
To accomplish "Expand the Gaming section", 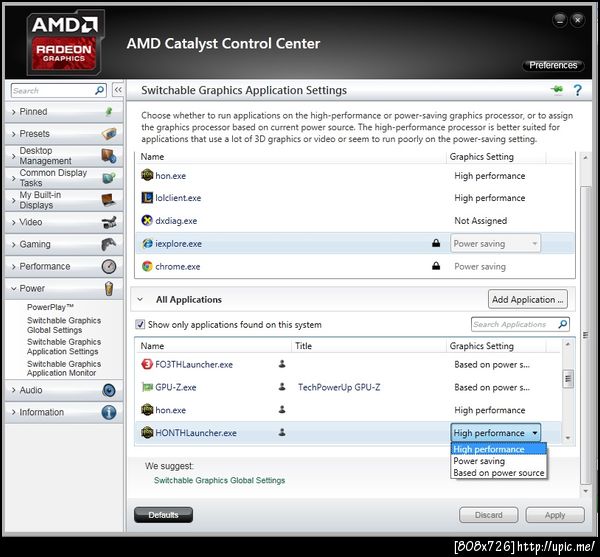I will (x=14, y=244).
